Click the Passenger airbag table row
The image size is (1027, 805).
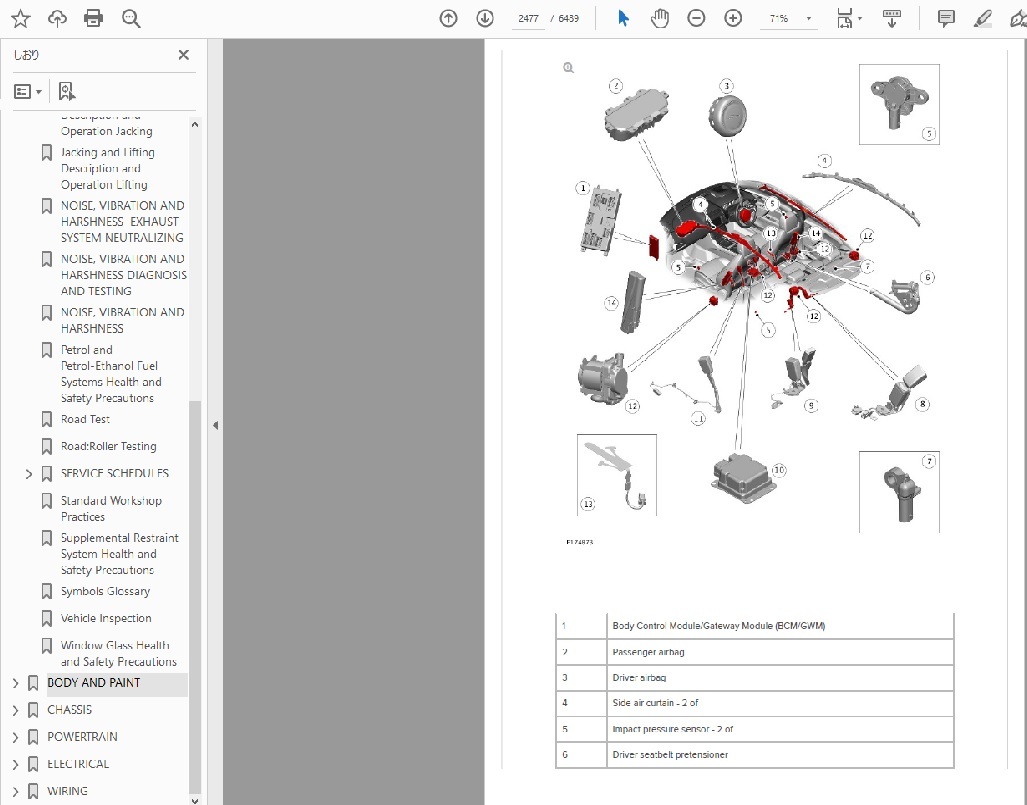755,652
